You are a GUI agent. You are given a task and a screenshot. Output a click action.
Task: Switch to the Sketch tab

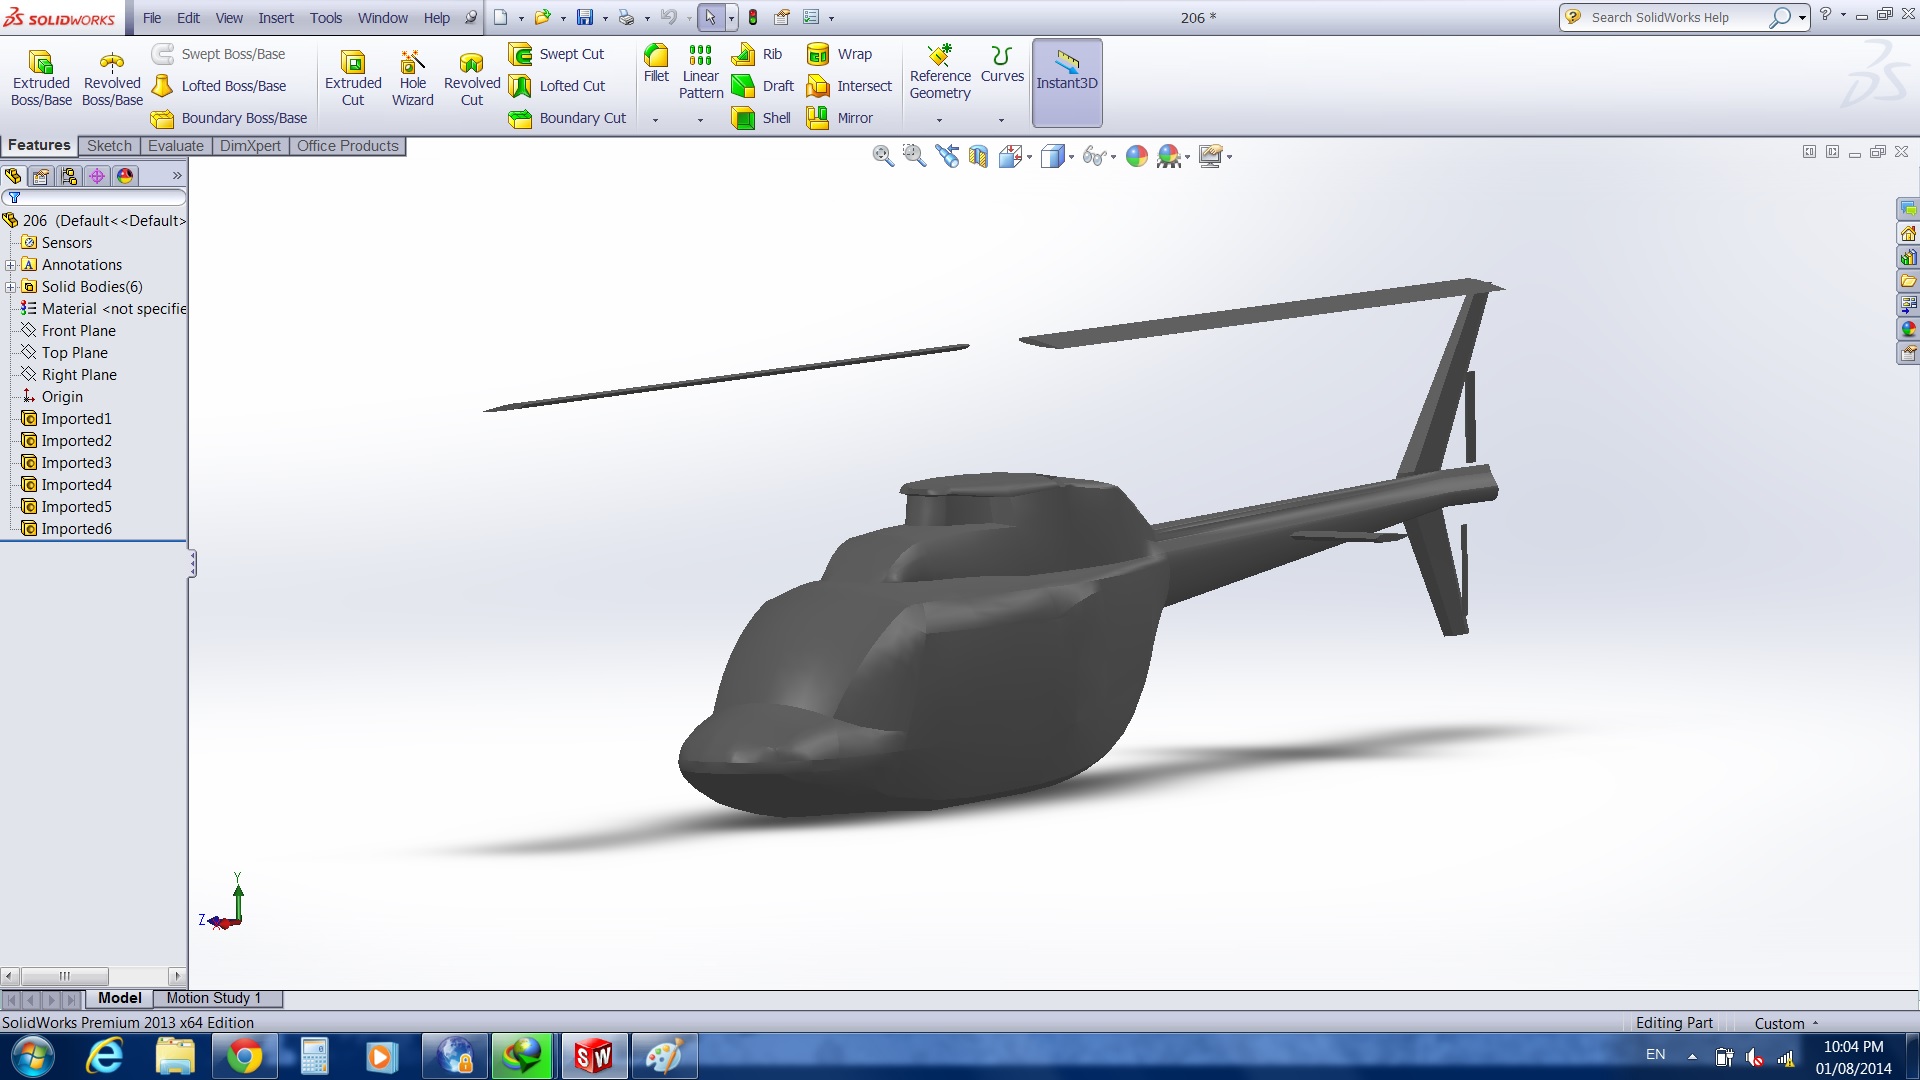(x=109, y=146)
